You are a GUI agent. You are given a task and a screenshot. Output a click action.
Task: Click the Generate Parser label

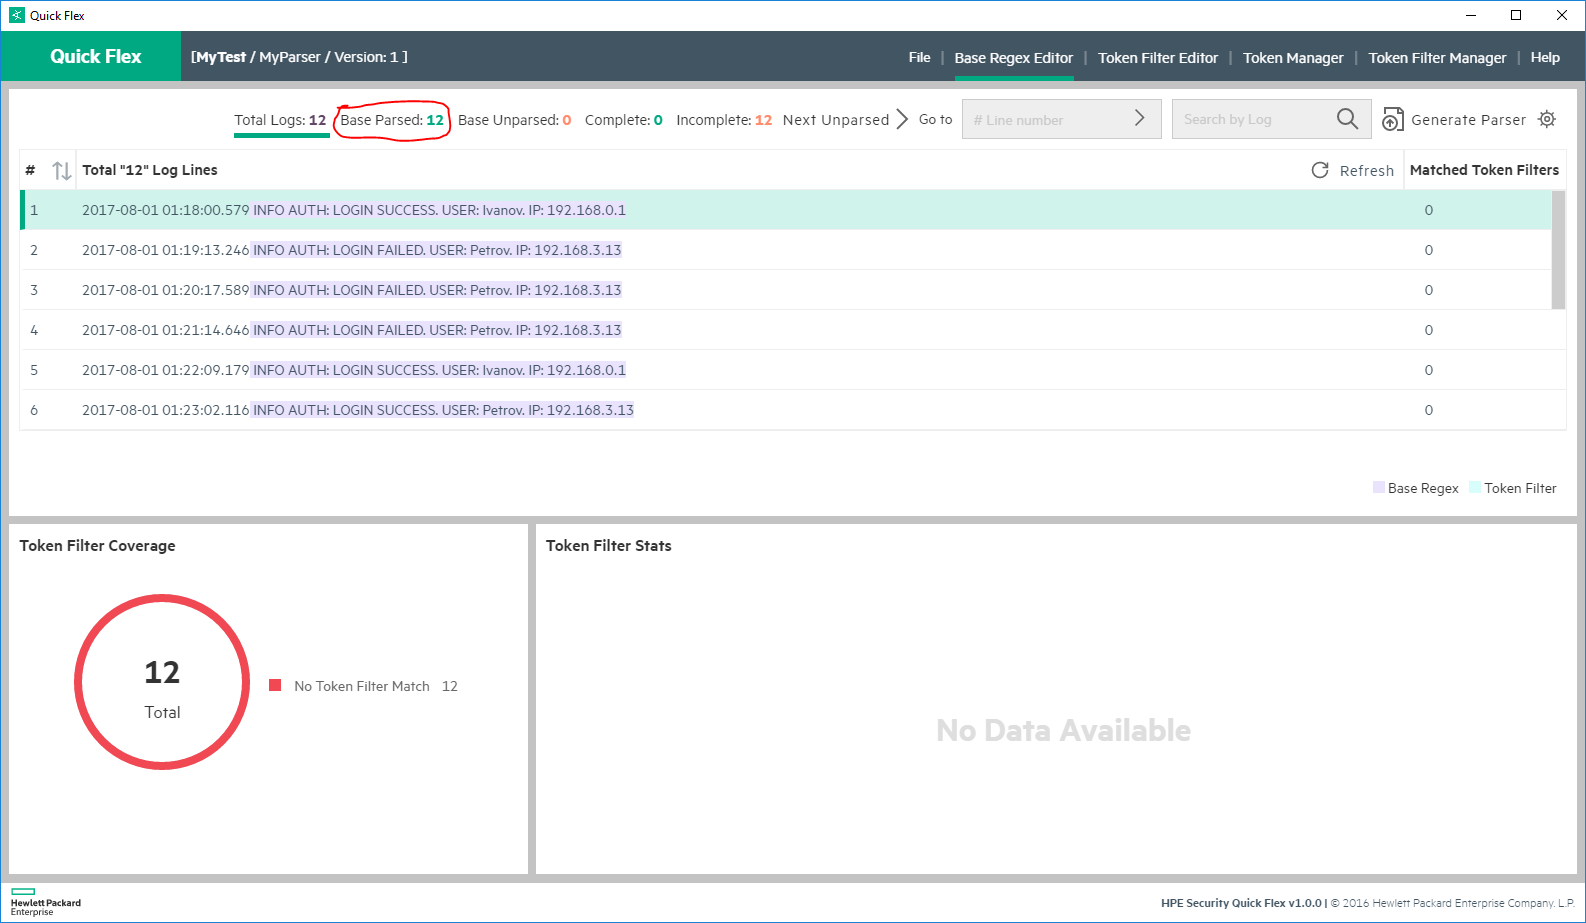[x=1468, y=120]
